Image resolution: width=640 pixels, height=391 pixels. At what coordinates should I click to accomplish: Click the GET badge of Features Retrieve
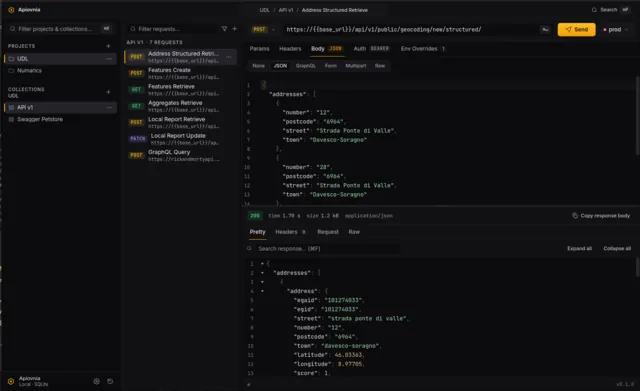coord(136,89)
